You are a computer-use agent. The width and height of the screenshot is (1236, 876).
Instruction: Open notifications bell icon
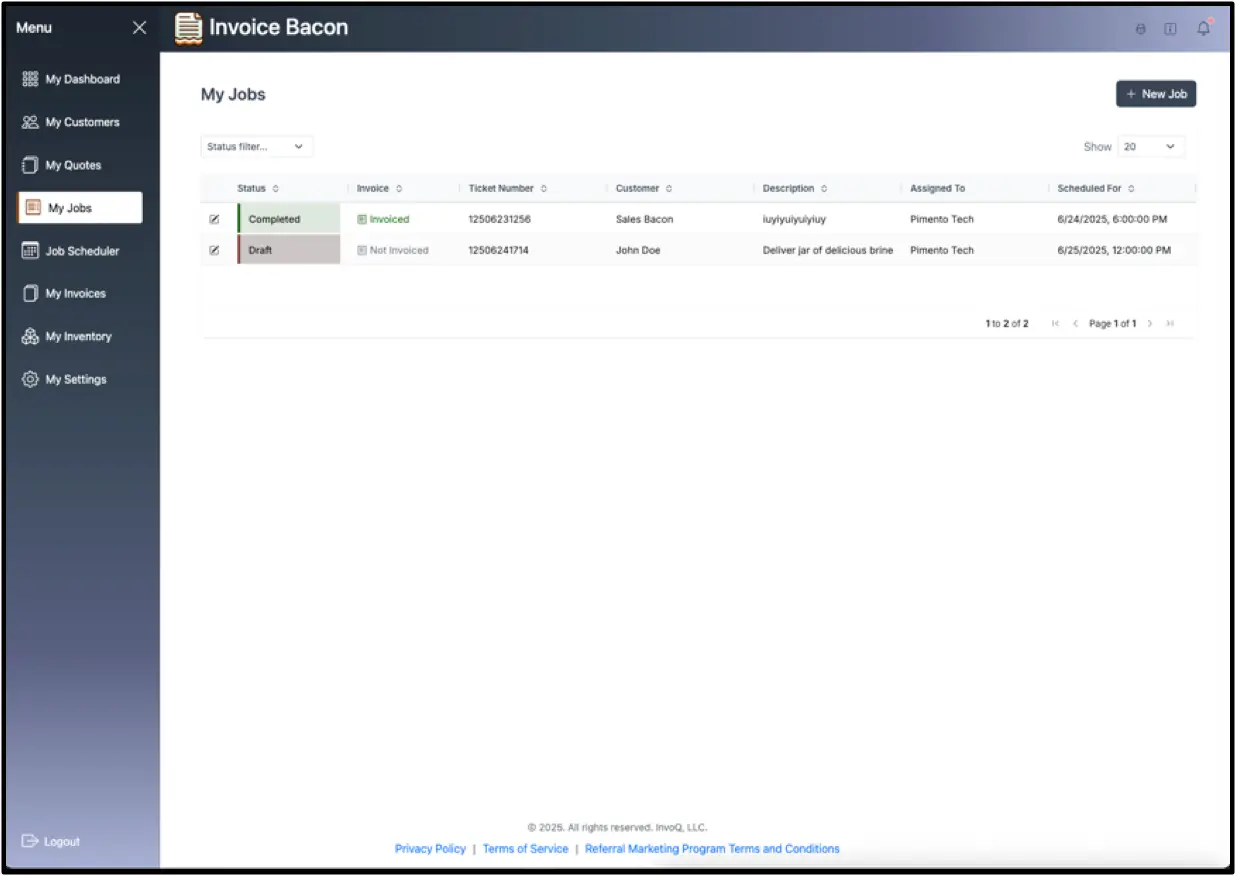click(1204, 28)
